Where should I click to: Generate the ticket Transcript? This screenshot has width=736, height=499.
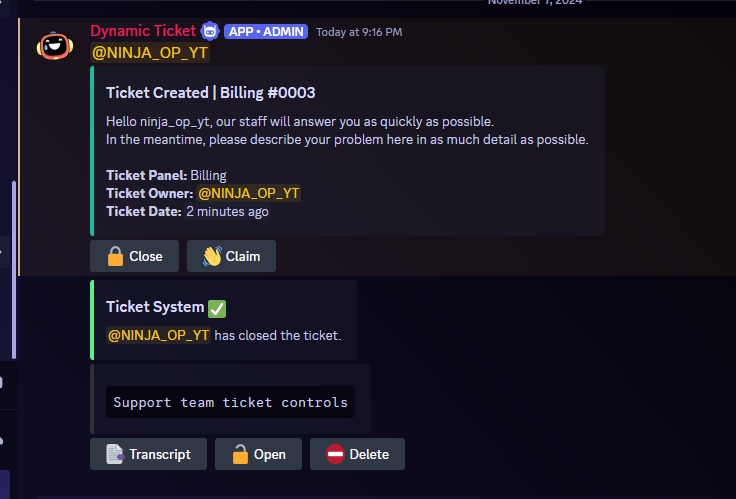click(148, 454)
